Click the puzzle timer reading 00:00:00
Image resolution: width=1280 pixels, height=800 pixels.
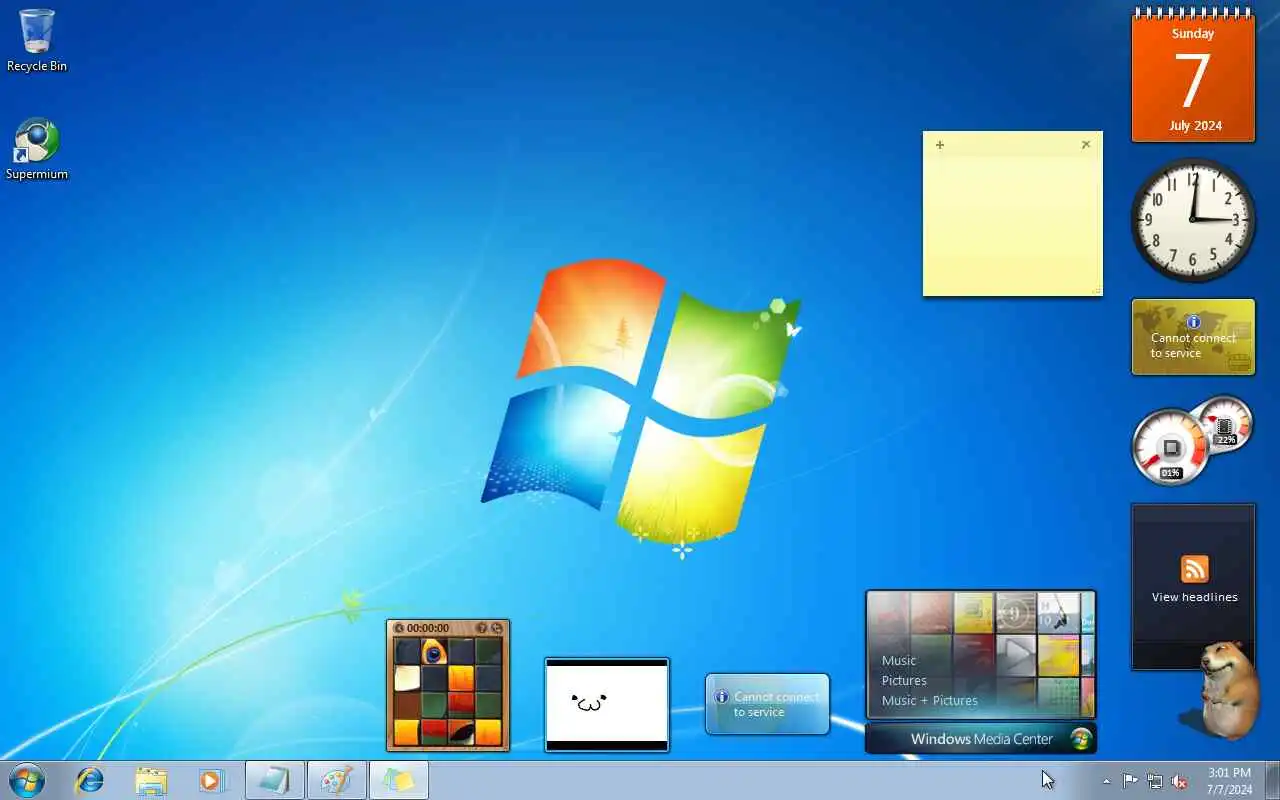pos(428,628)
